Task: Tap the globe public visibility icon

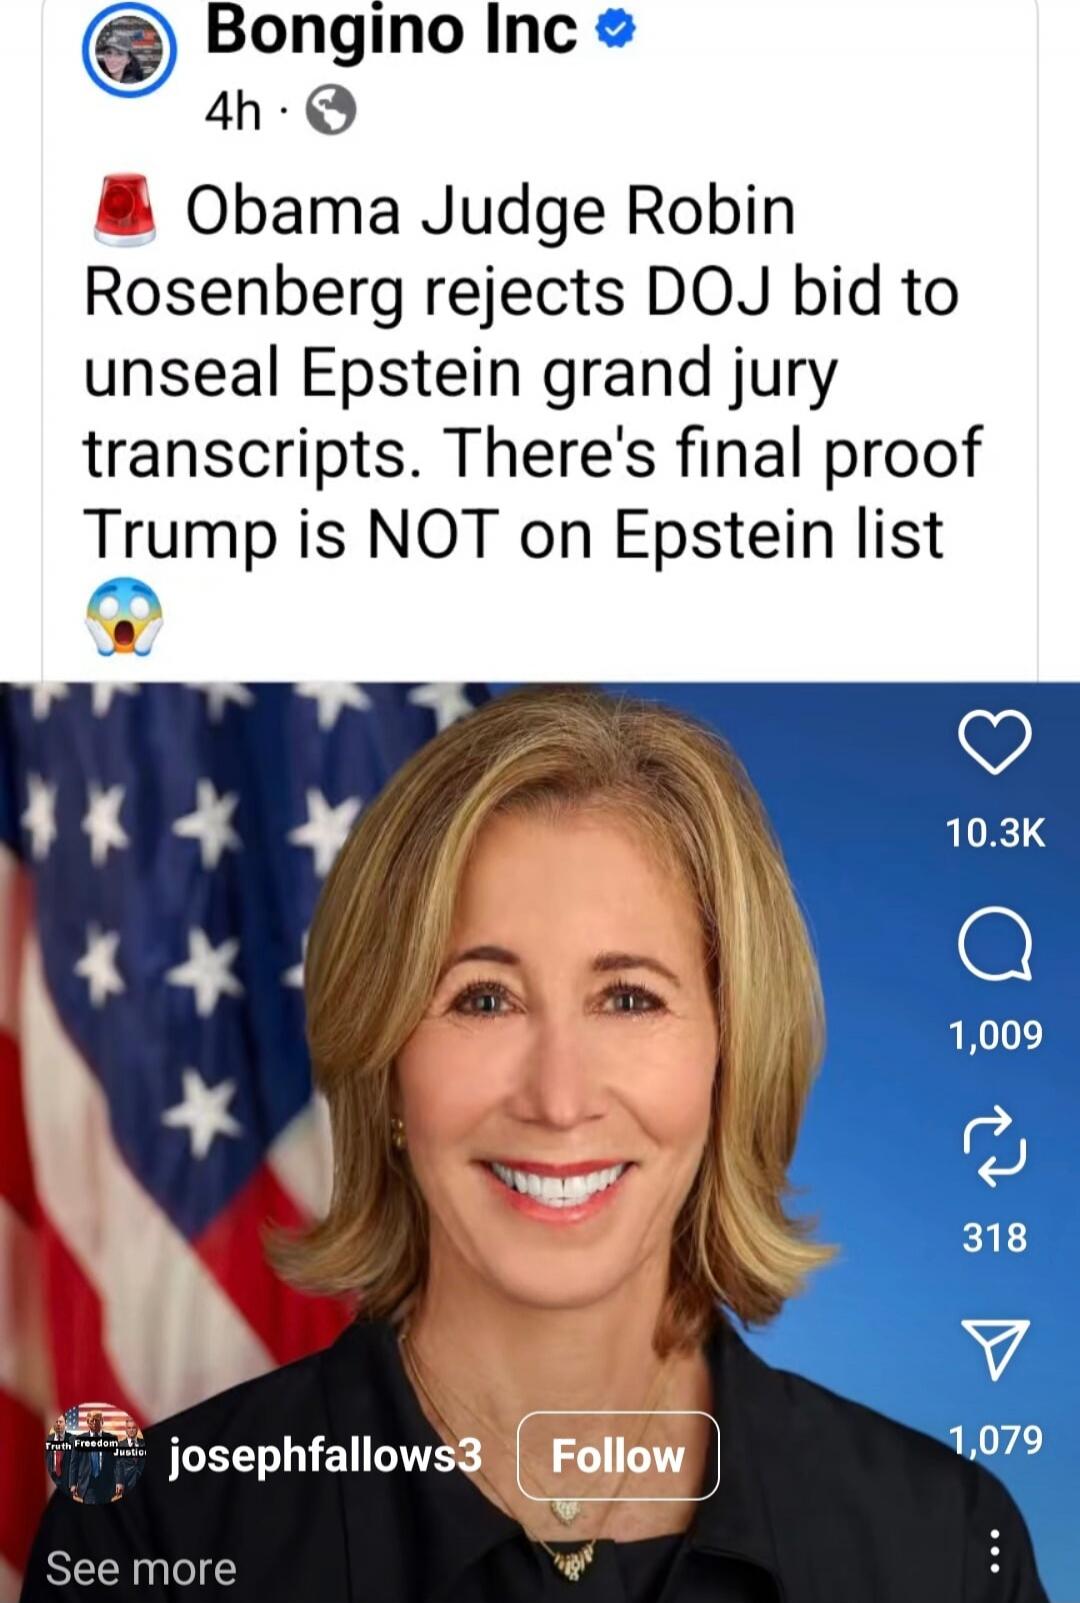Action: pos(330,110)
